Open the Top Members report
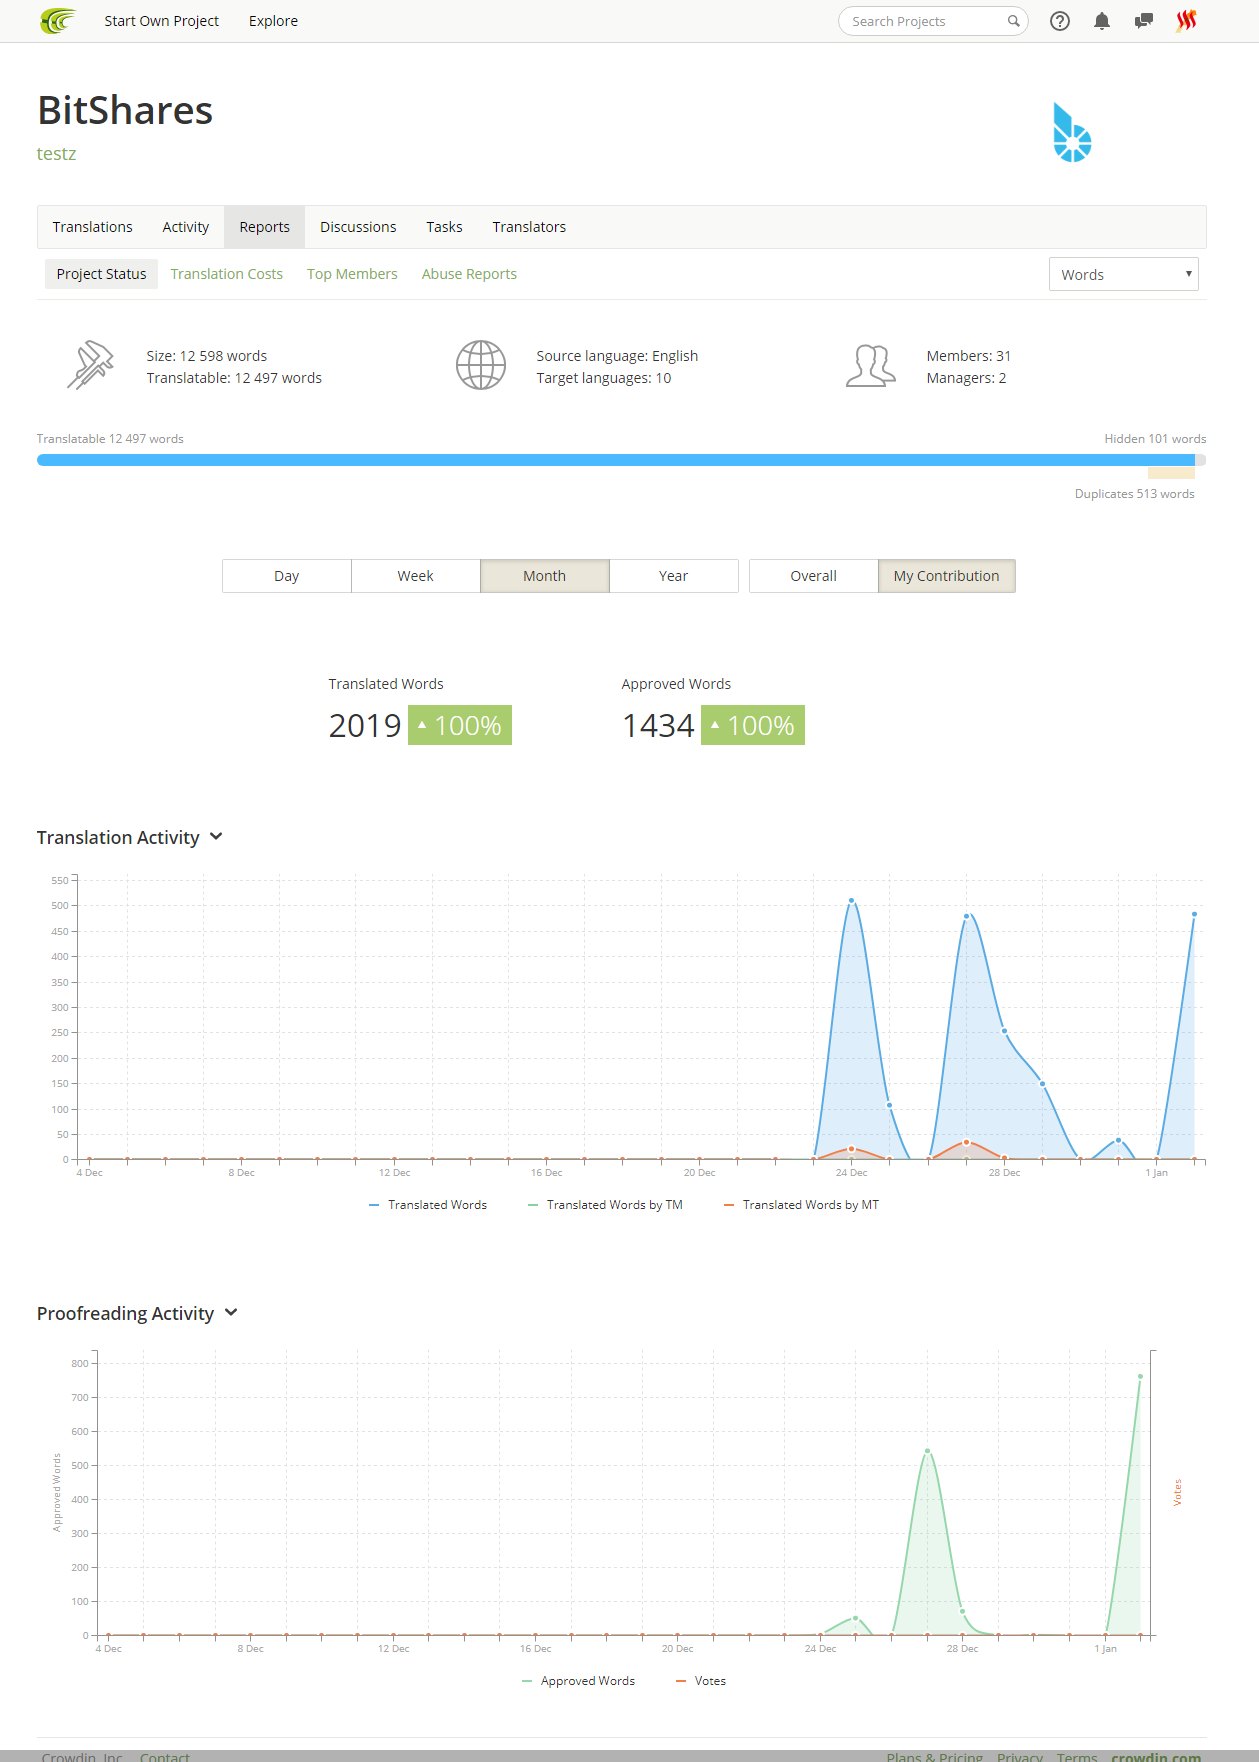This screenshot has width=1259, height=1762. coord(352,274)
